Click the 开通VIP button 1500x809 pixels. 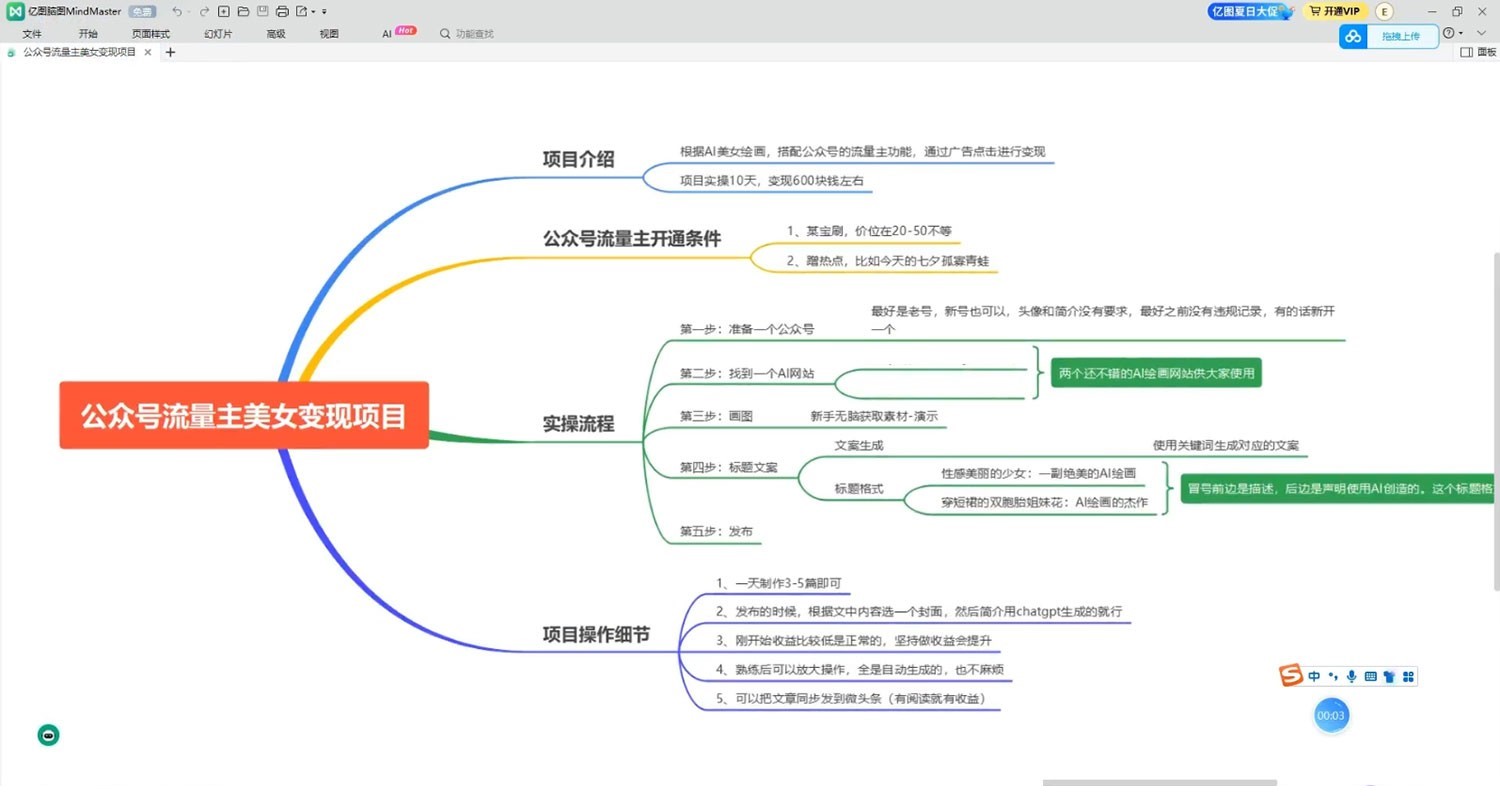(x=1334, y=12)
